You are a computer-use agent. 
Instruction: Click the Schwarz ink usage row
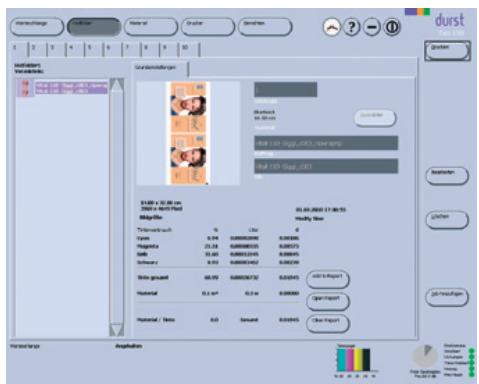click(x=218, y=262)
